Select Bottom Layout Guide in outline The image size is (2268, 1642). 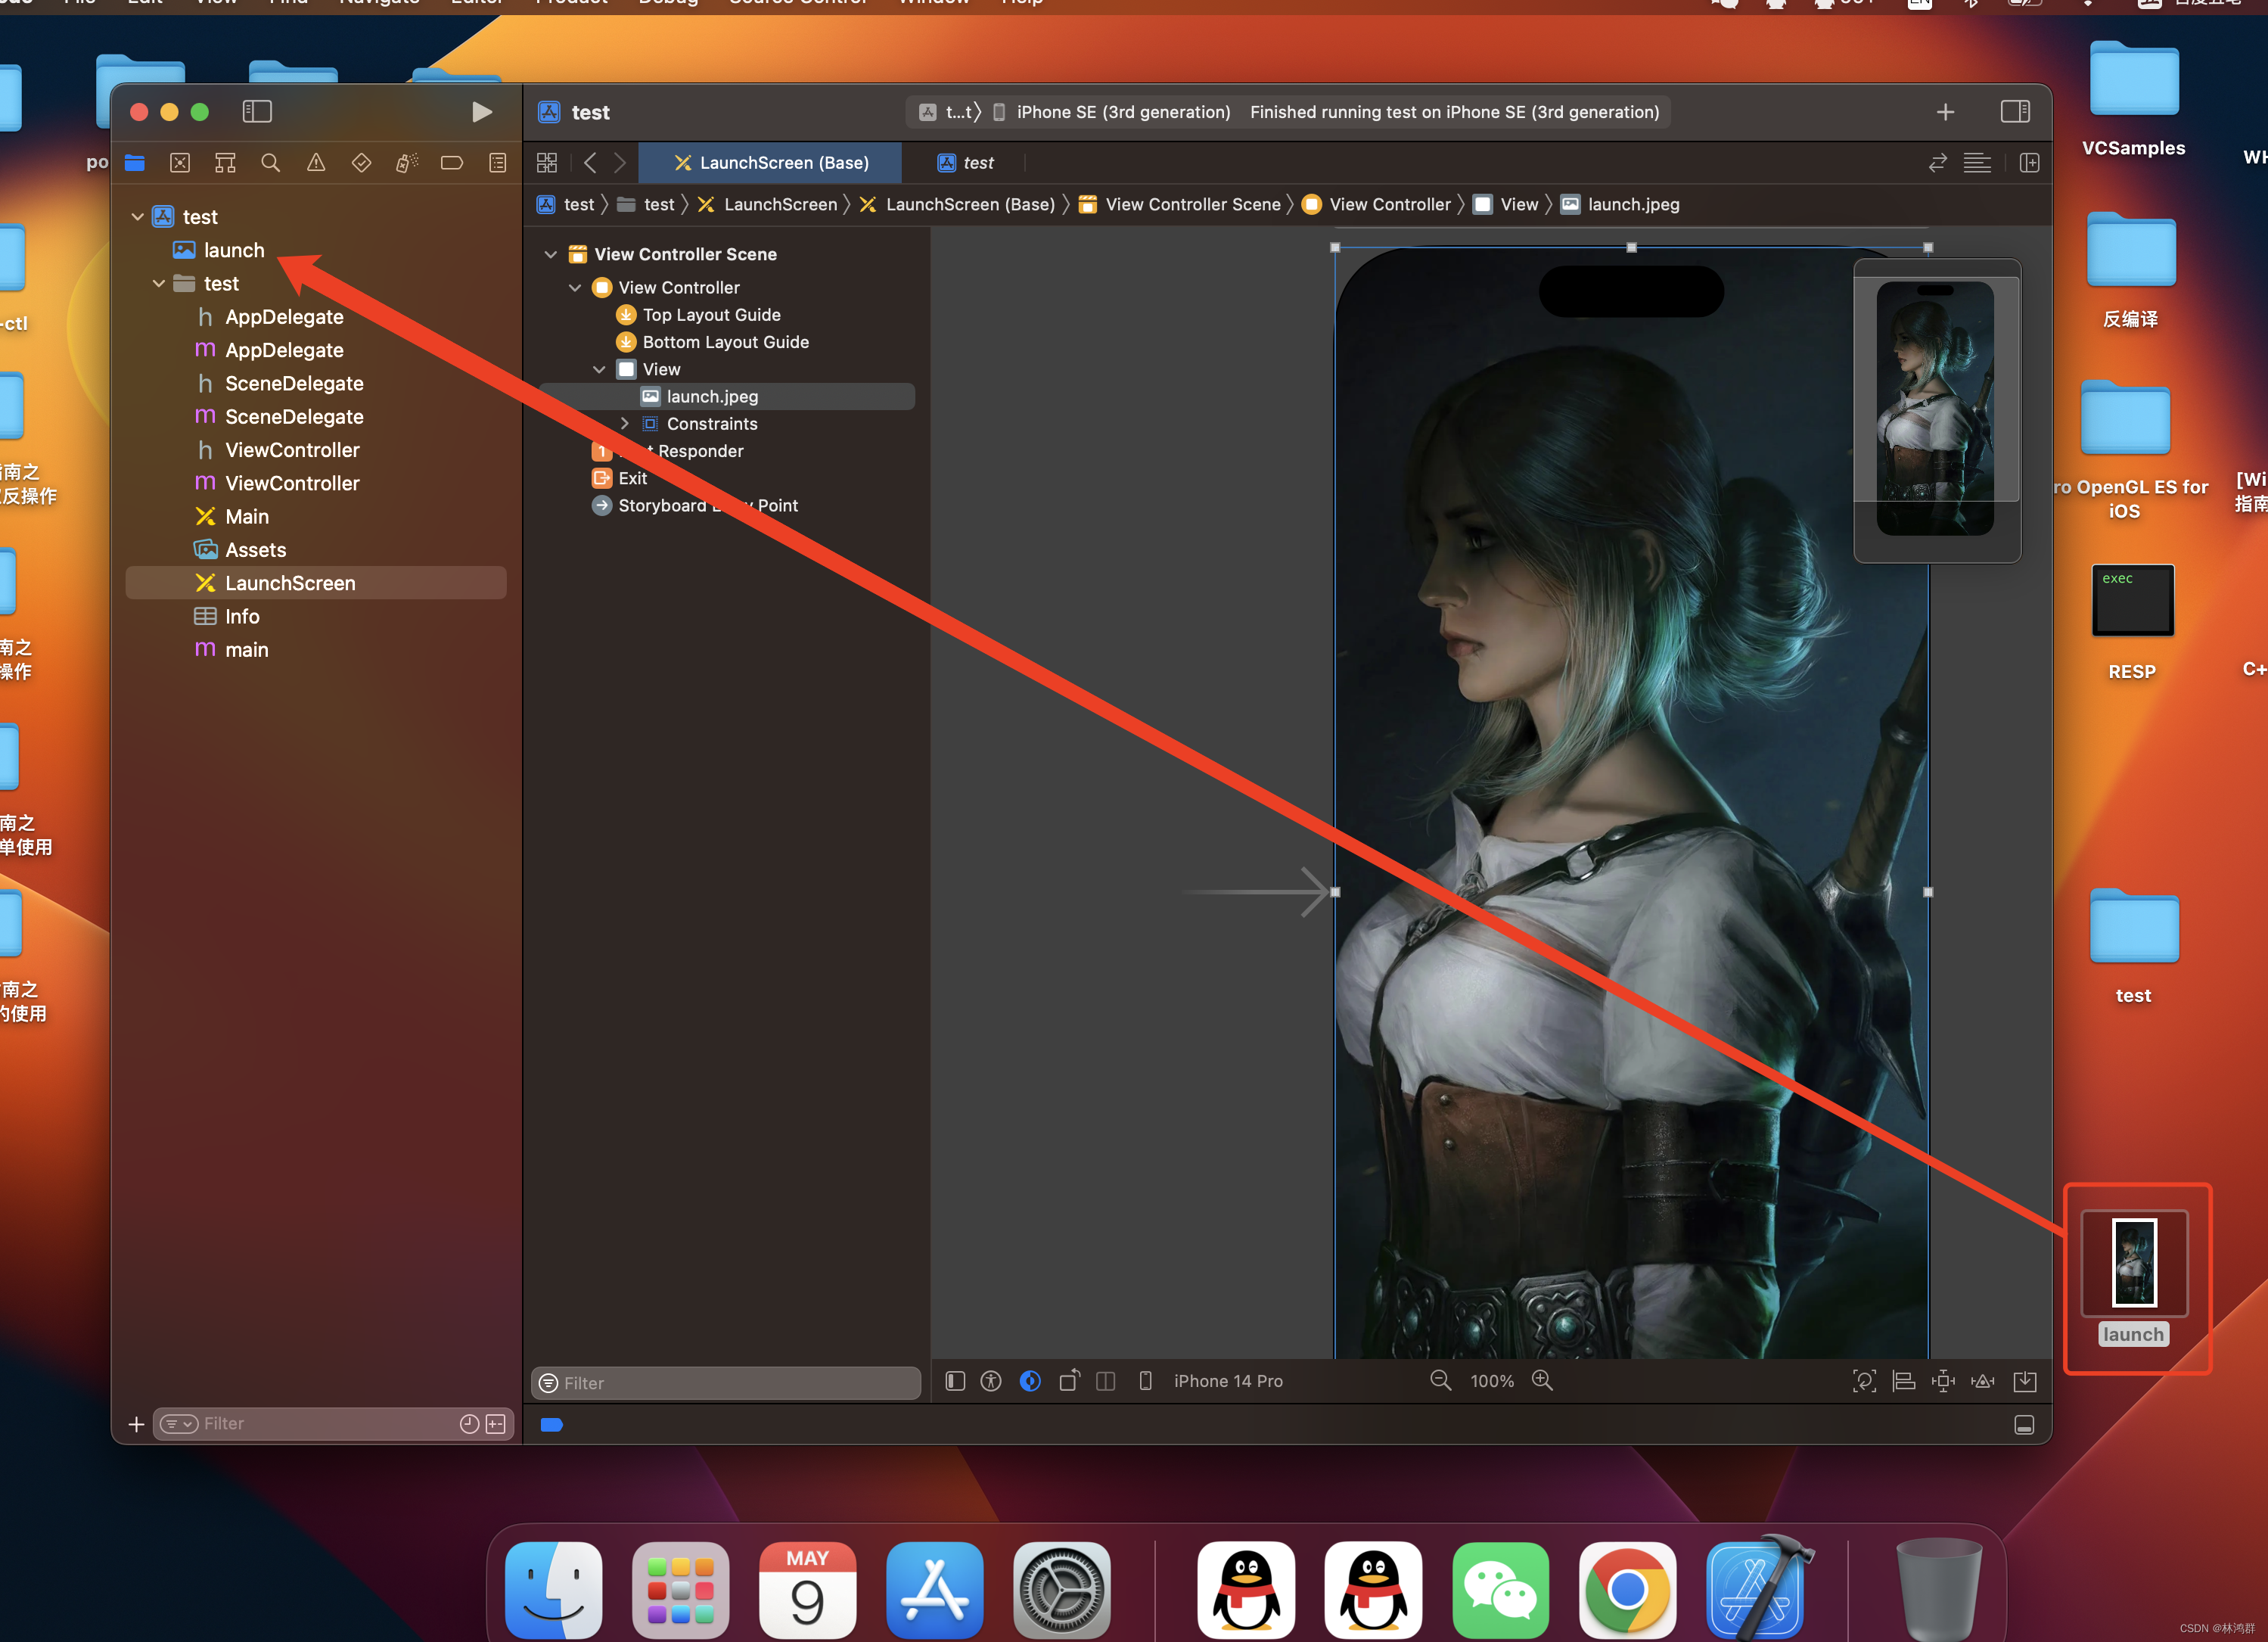[725, 342]
